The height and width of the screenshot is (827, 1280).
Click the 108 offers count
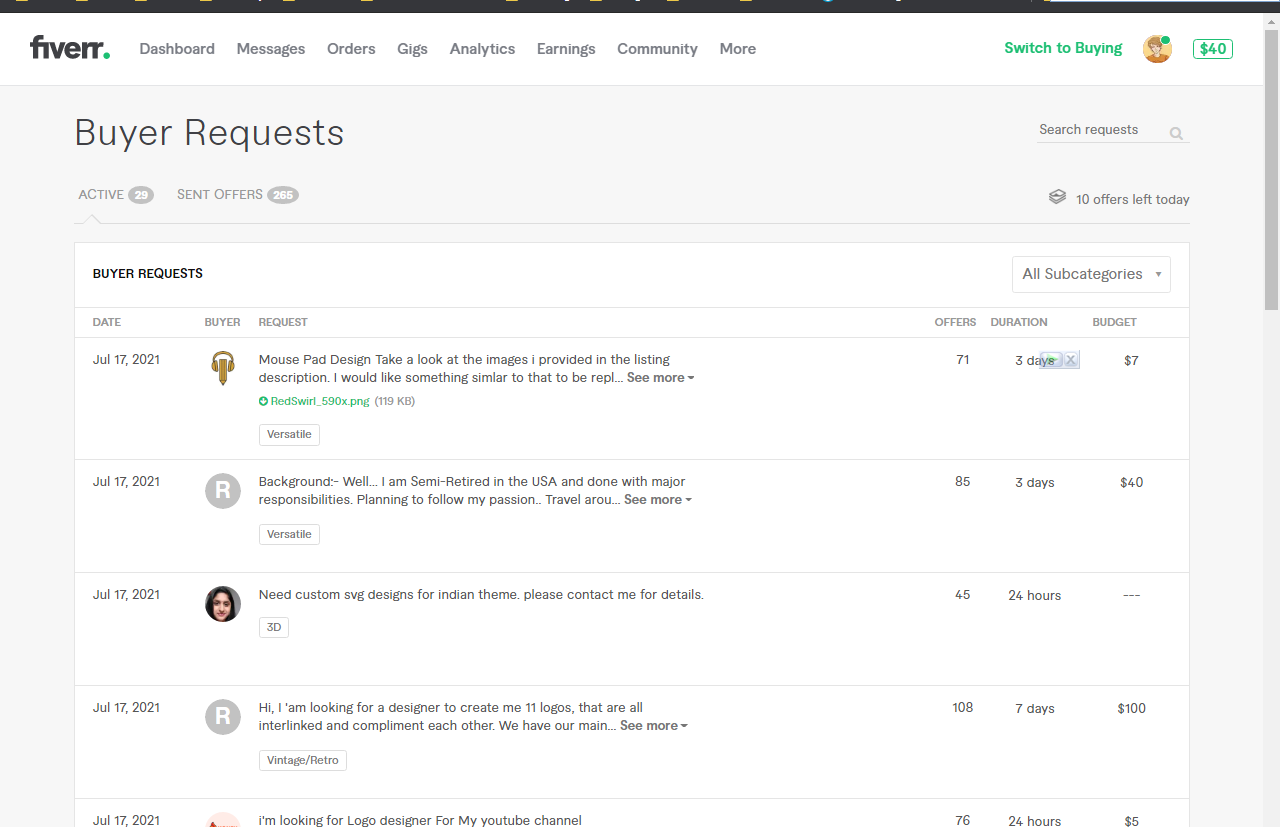tap(962, 707)
